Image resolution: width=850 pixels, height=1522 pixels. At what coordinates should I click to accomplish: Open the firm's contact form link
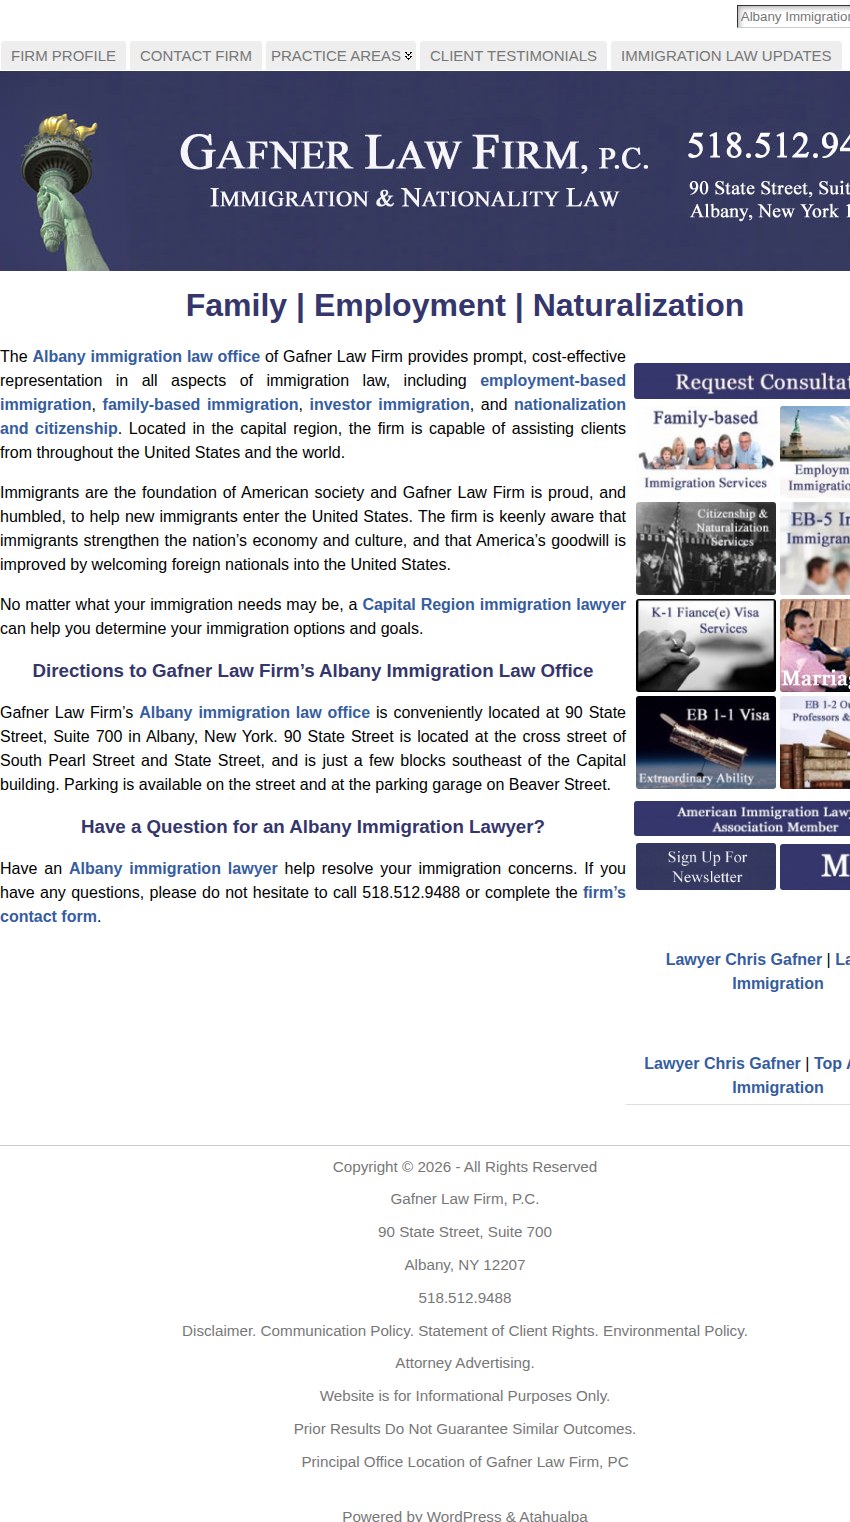(x=604, y=892)
